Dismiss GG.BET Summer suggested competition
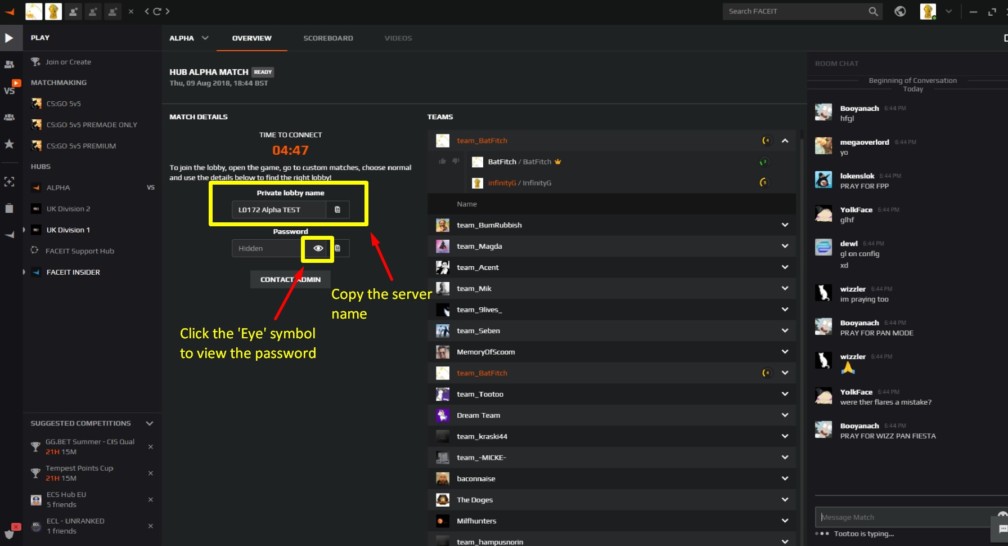Screen dimensions: 1008x546 (150, 446)
